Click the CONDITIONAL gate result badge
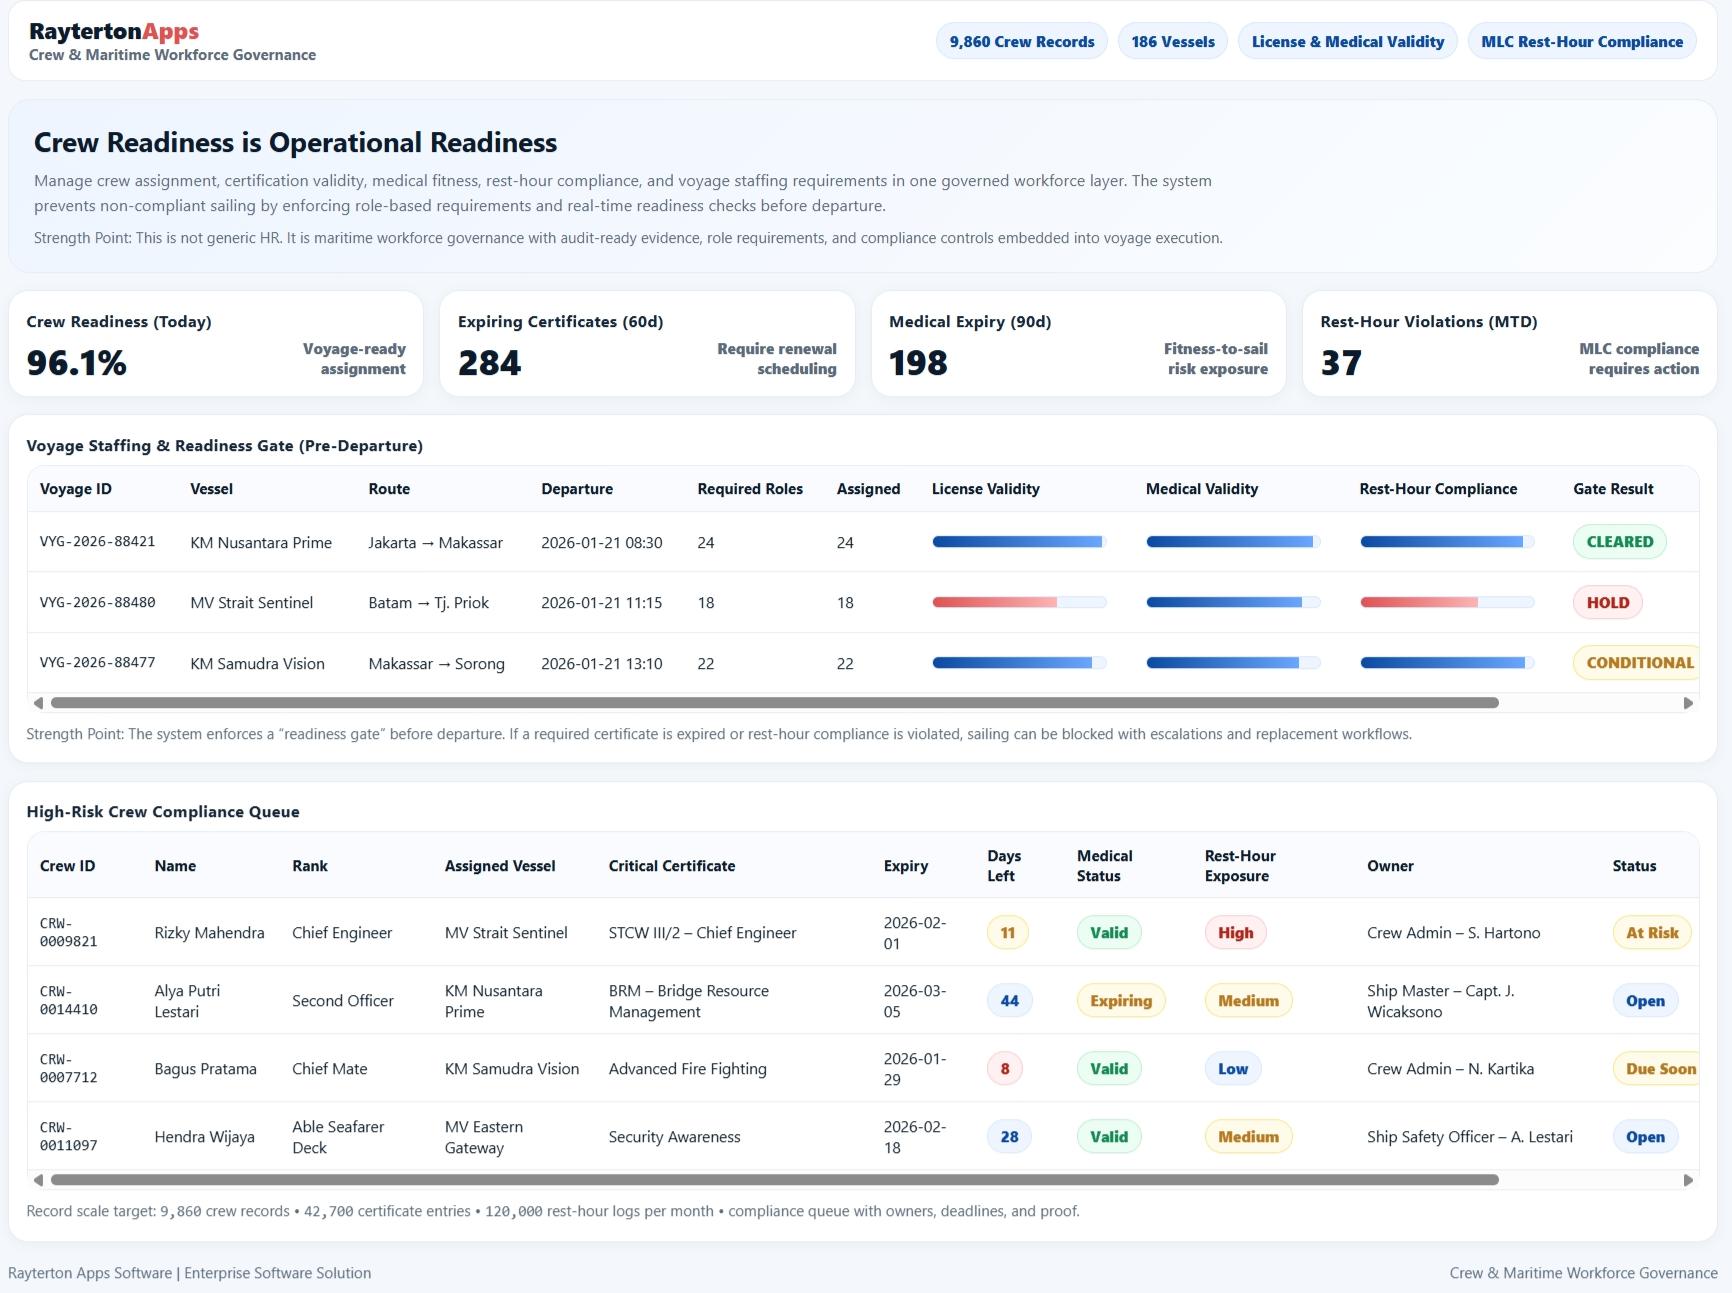 coord(1638,663)
